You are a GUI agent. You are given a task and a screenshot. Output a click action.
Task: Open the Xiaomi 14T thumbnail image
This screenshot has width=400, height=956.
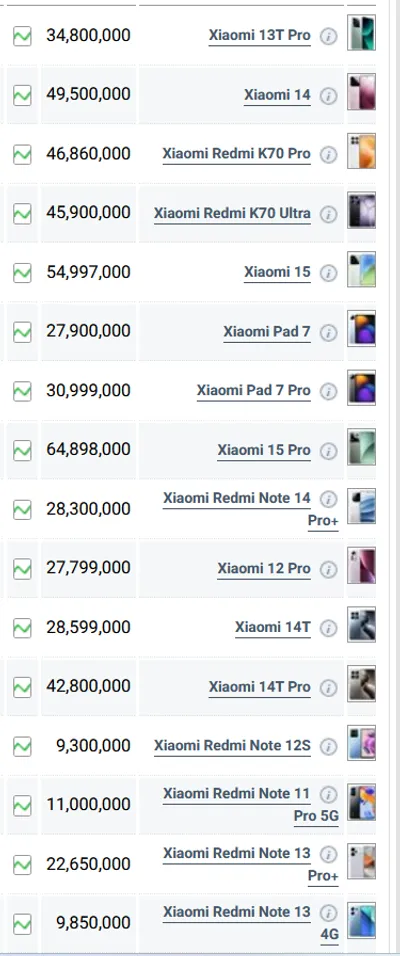(x=362, y=624)
